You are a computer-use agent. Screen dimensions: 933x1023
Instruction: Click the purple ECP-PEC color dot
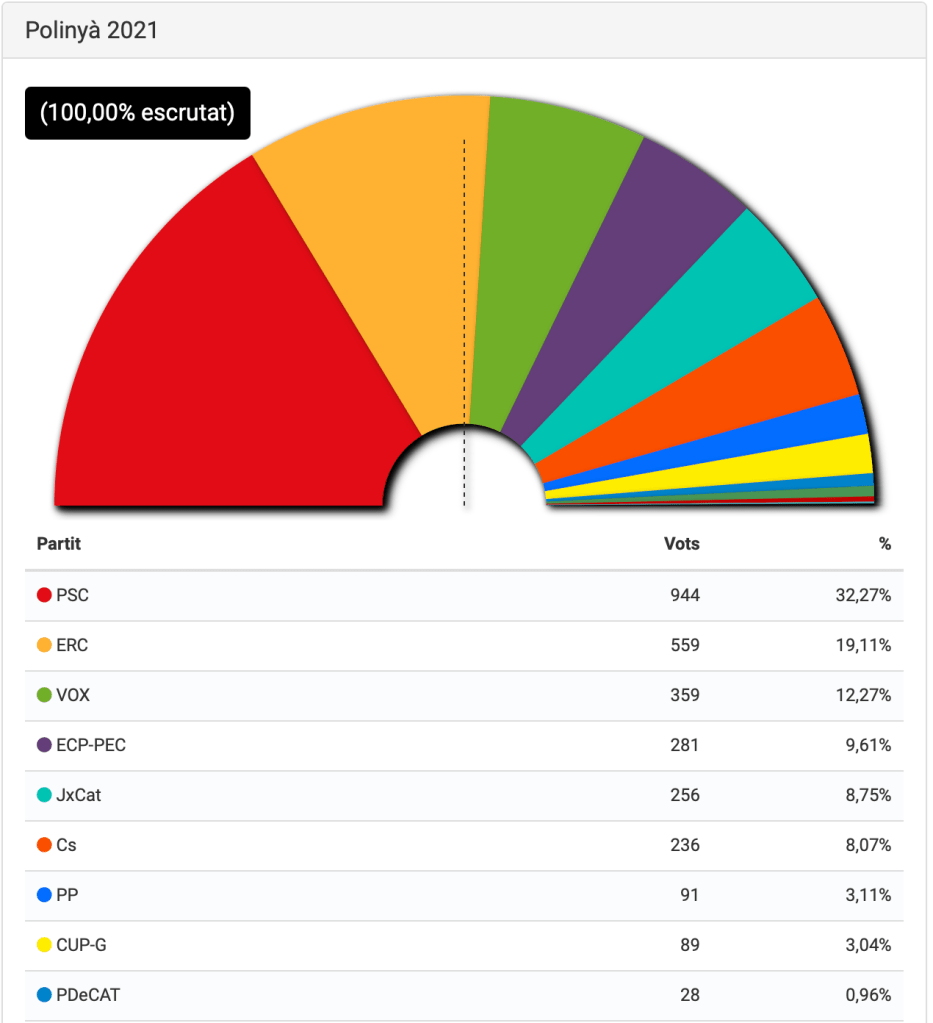tap(44, 746)
